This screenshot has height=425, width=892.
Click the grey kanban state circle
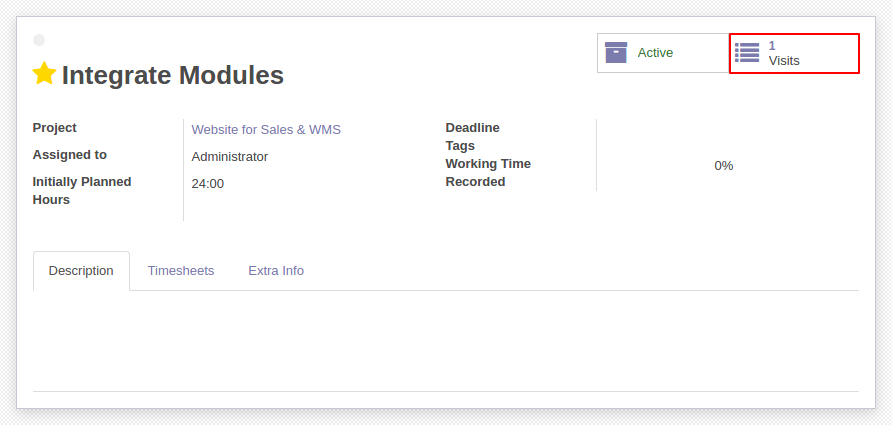pos(39,40)
